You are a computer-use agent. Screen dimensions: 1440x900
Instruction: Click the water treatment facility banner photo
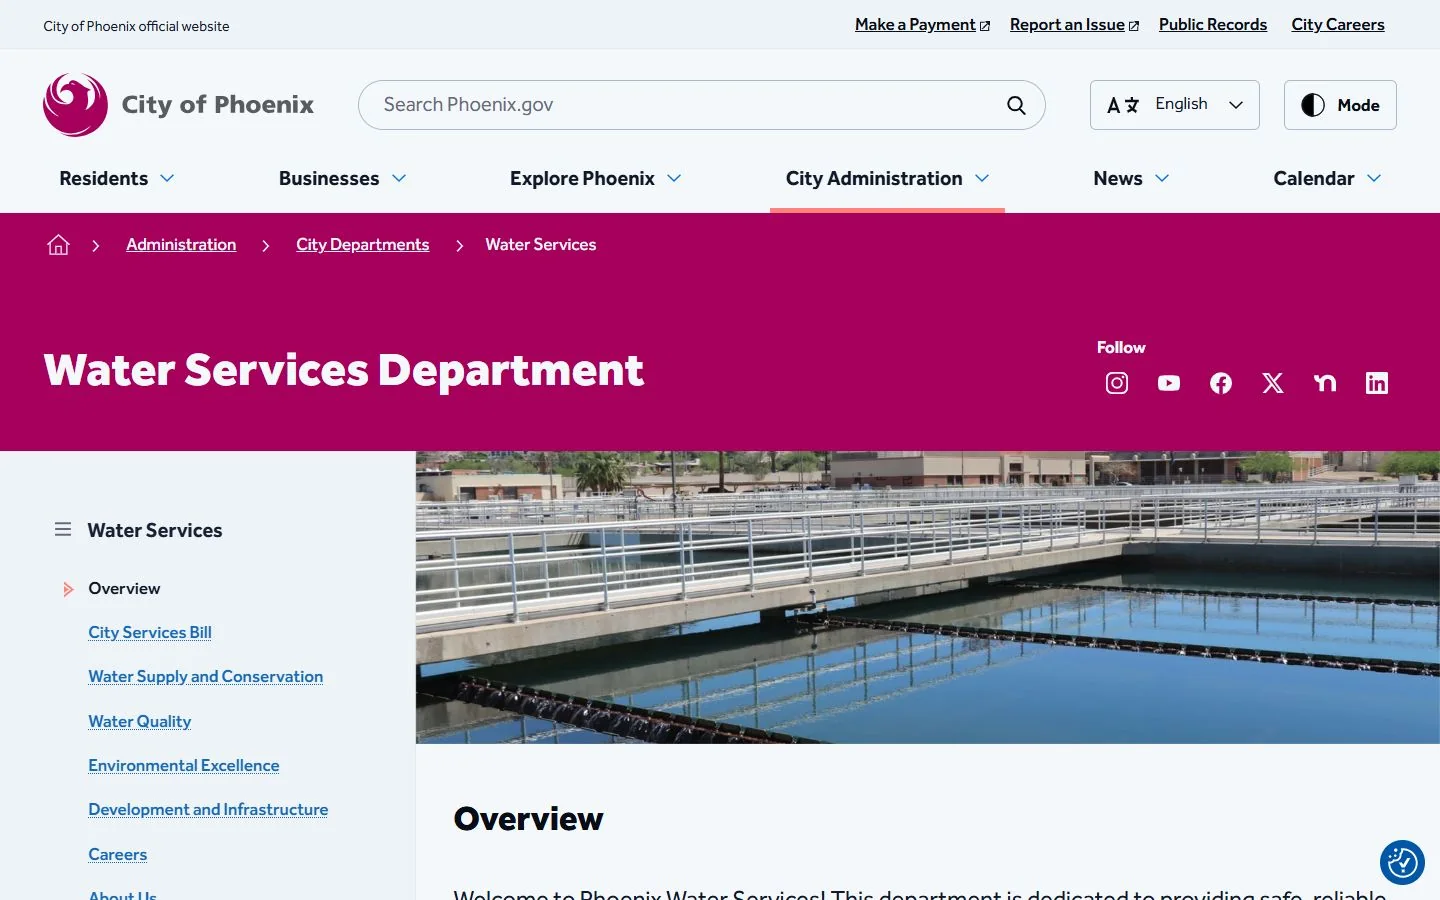pyautogui.click(x=928, y=597)
